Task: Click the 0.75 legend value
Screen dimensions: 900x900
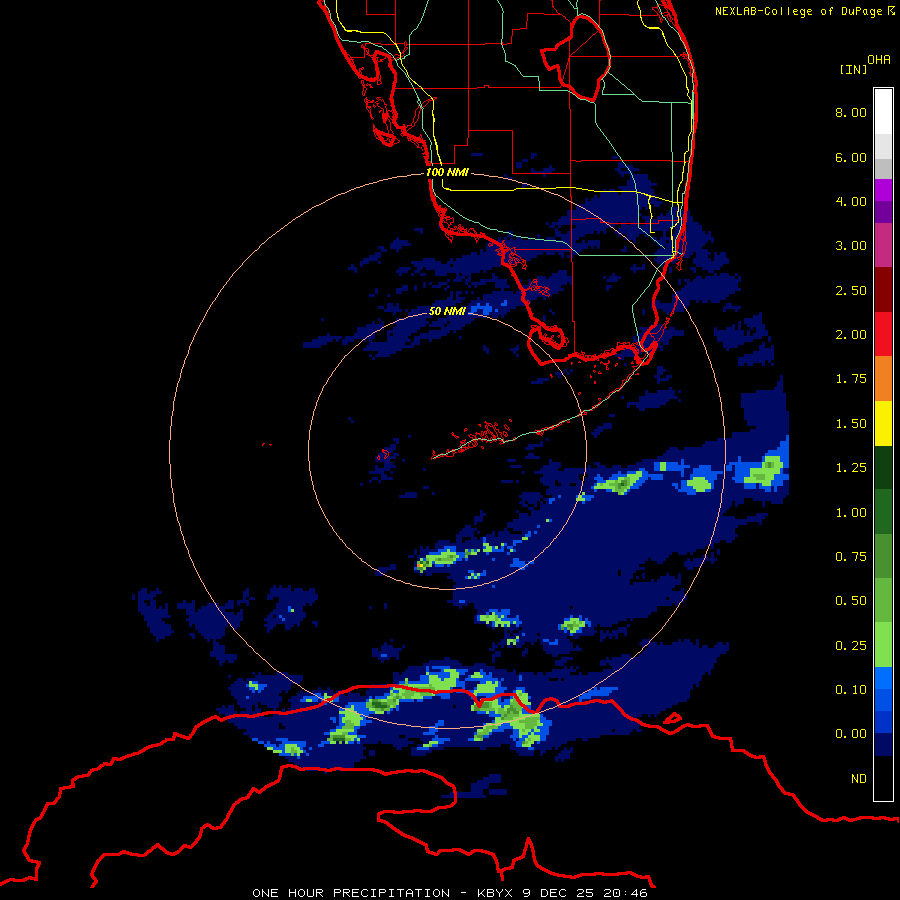Action: (x=851, y=557)
